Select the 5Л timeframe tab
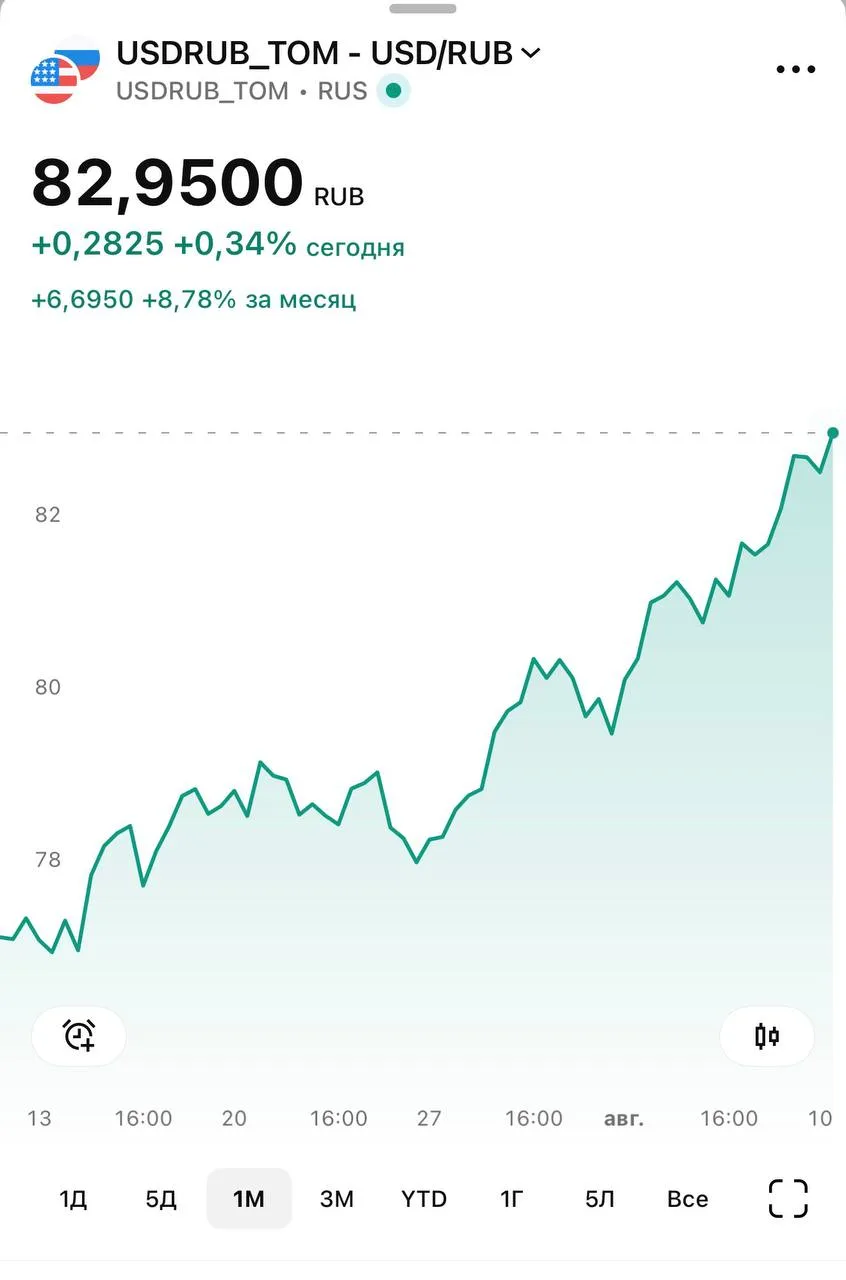The width and height of the screenshot is (846, 1280). click(x=600, y=1199)
